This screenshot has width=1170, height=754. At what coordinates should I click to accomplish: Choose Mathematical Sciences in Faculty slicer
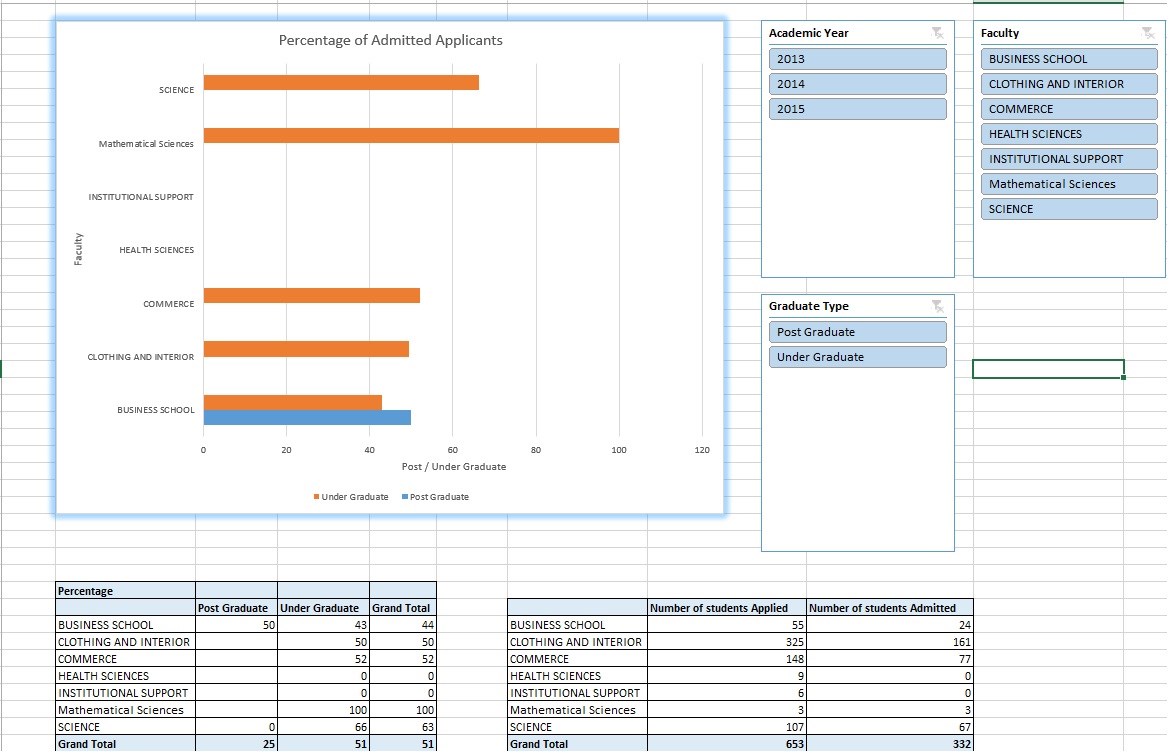1068,184
